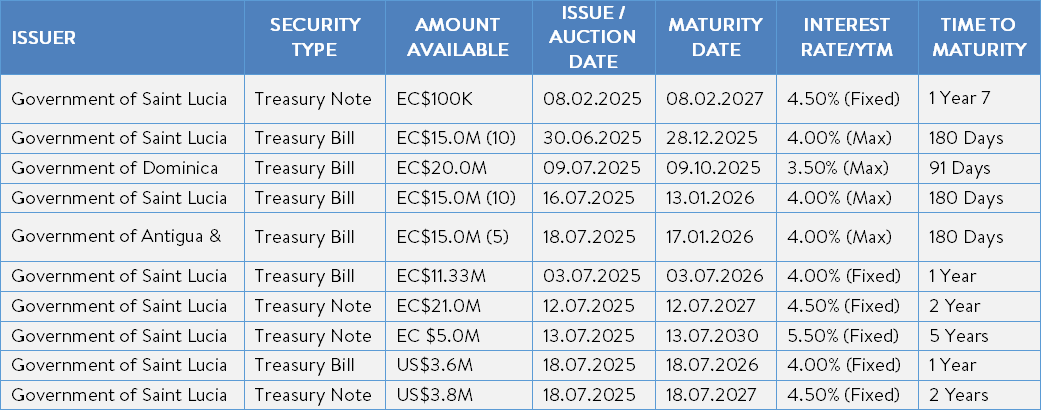Select the 08.02.2025 issue date cell
This screenshot has width=1041, height=410.
click(594, 99)
